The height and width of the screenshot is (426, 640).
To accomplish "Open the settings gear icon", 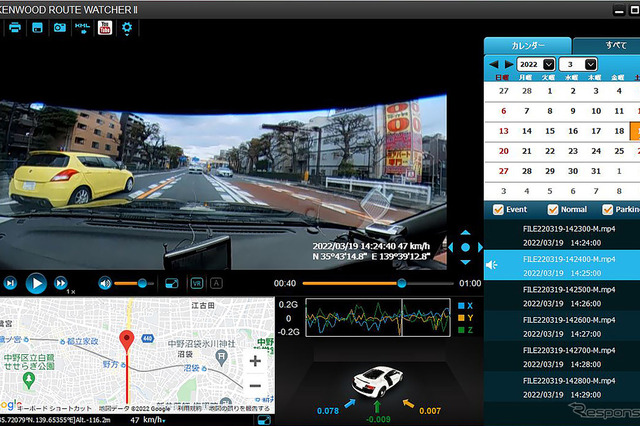I will pos(127,28).
